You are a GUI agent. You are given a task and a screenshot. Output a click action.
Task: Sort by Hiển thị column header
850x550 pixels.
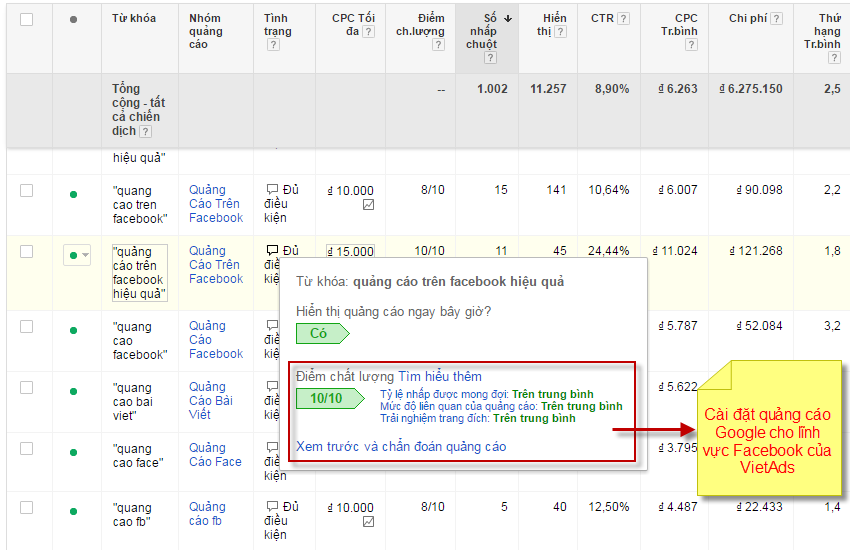554,25
